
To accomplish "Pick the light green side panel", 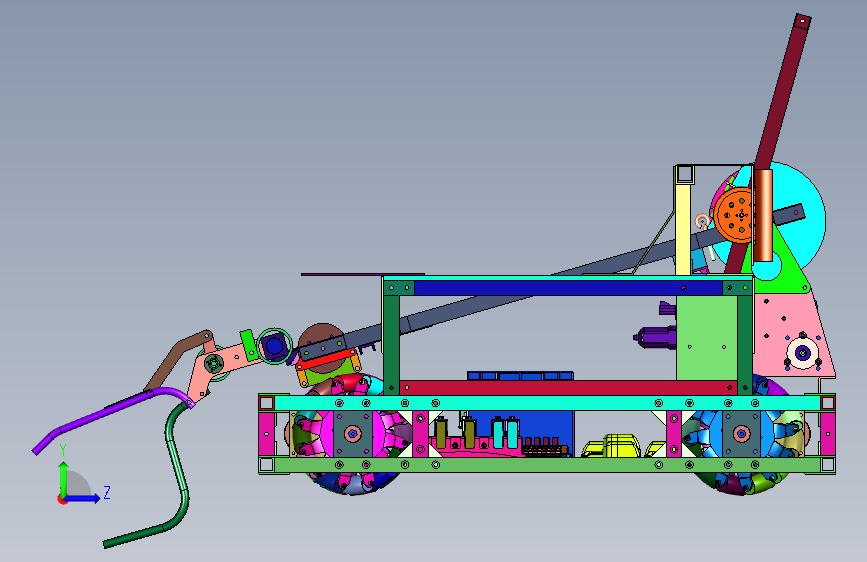I will (x=706, y=338).
